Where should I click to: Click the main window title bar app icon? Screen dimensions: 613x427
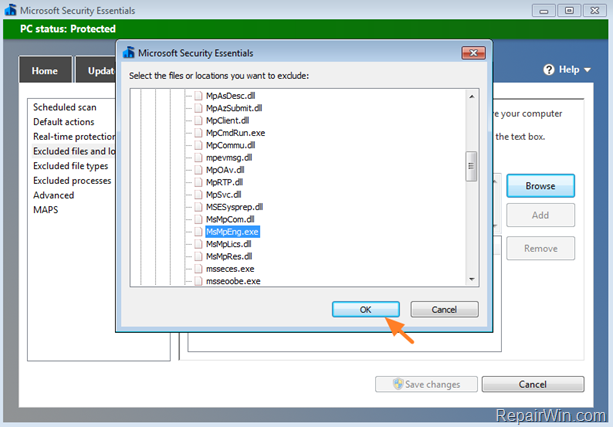[x=11, y=10]
